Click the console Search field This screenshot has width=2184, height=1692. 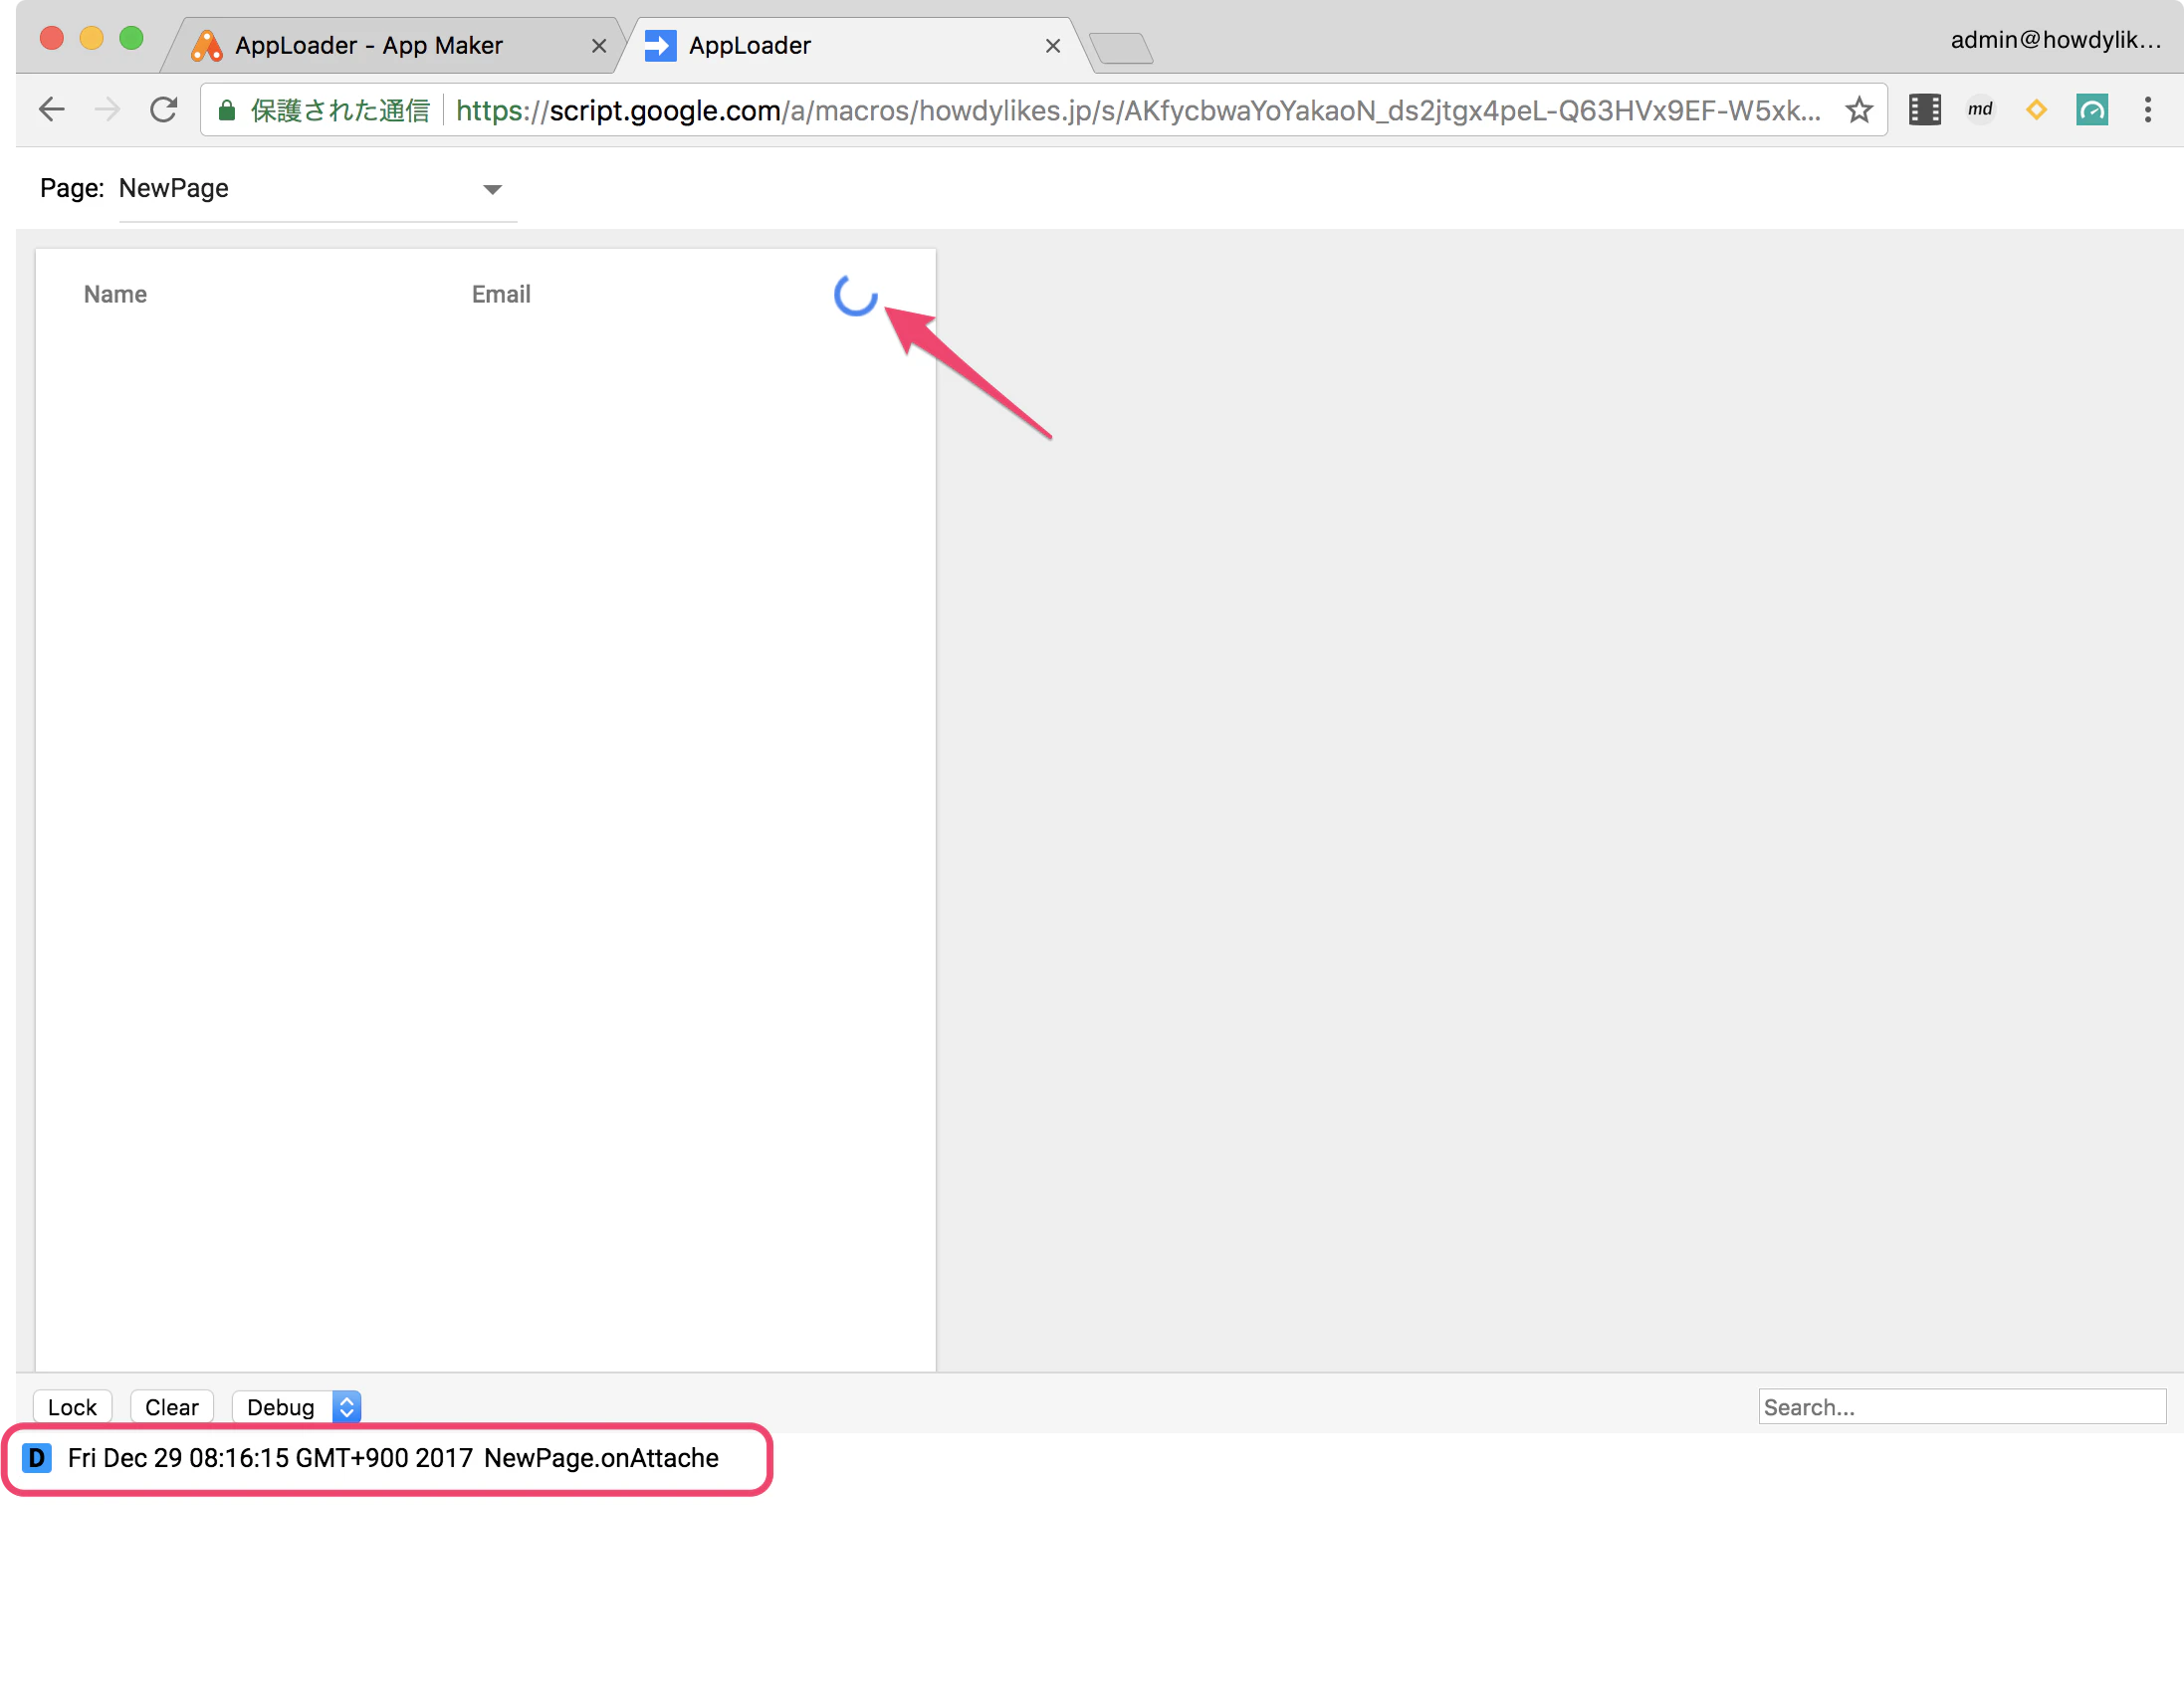click(x=1962, y=1407)
